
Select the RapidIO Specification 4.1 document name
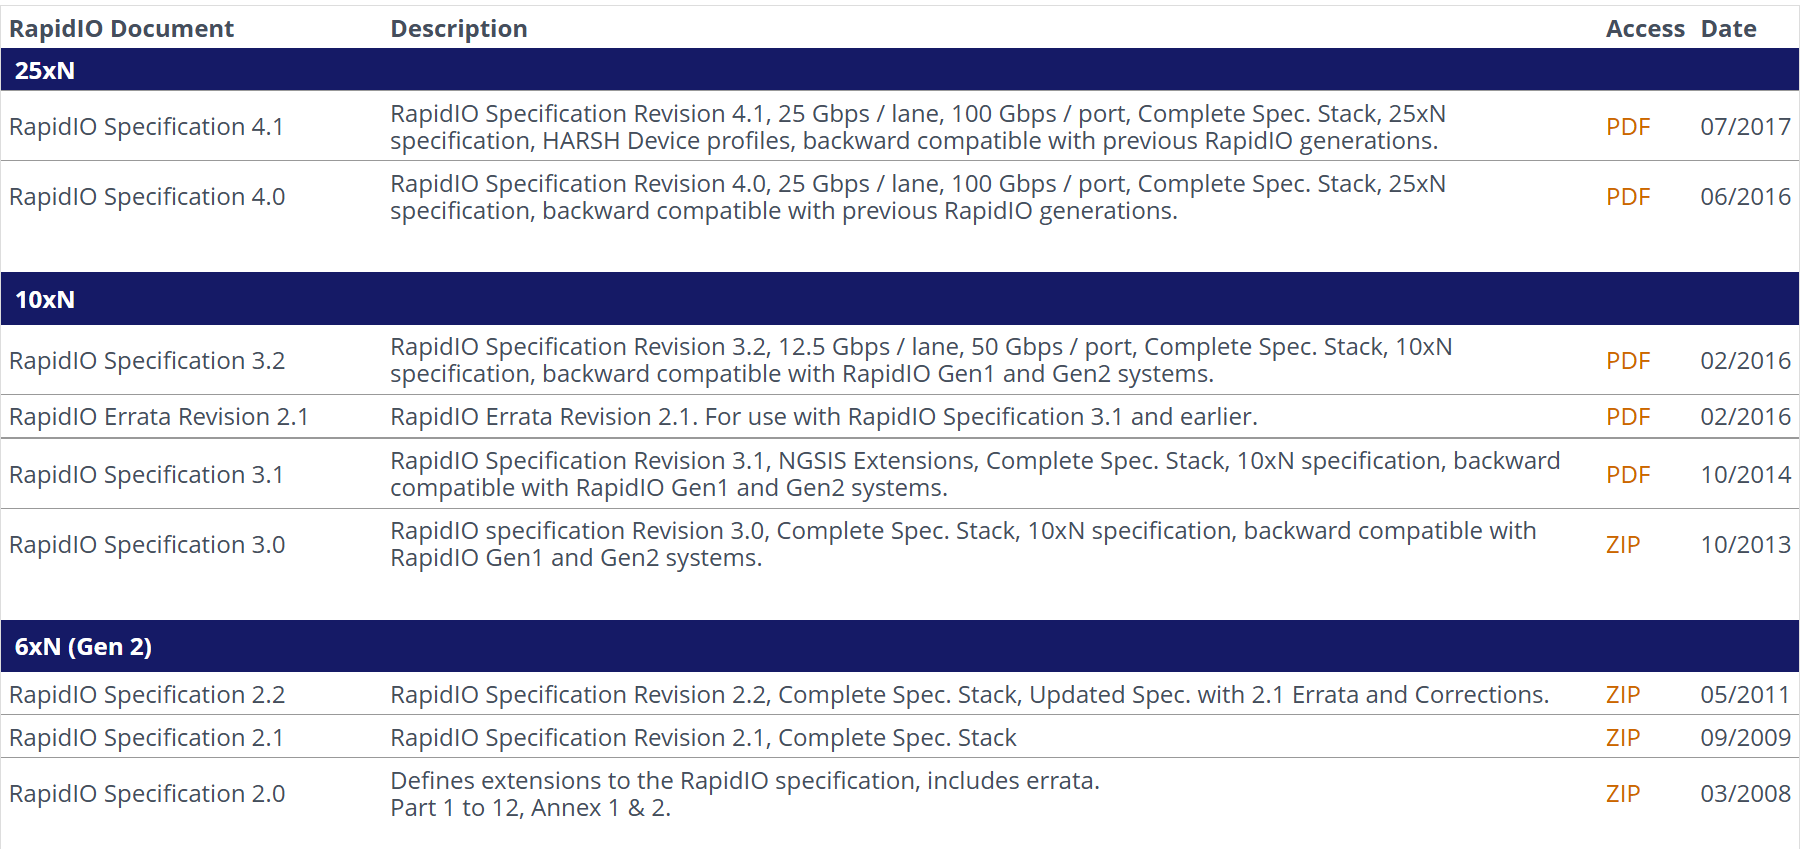[x=146, y=127]
